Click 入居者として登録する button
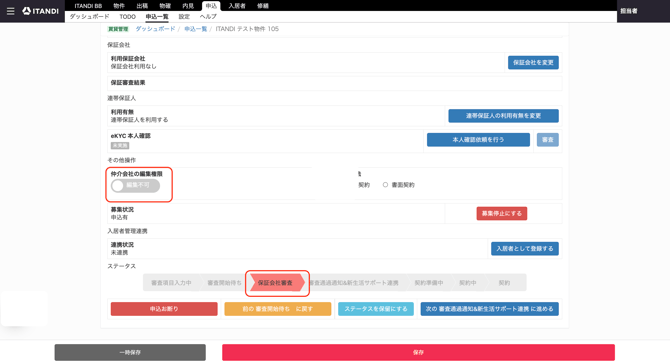Screen dimensions: 670x364 (525, 249)
